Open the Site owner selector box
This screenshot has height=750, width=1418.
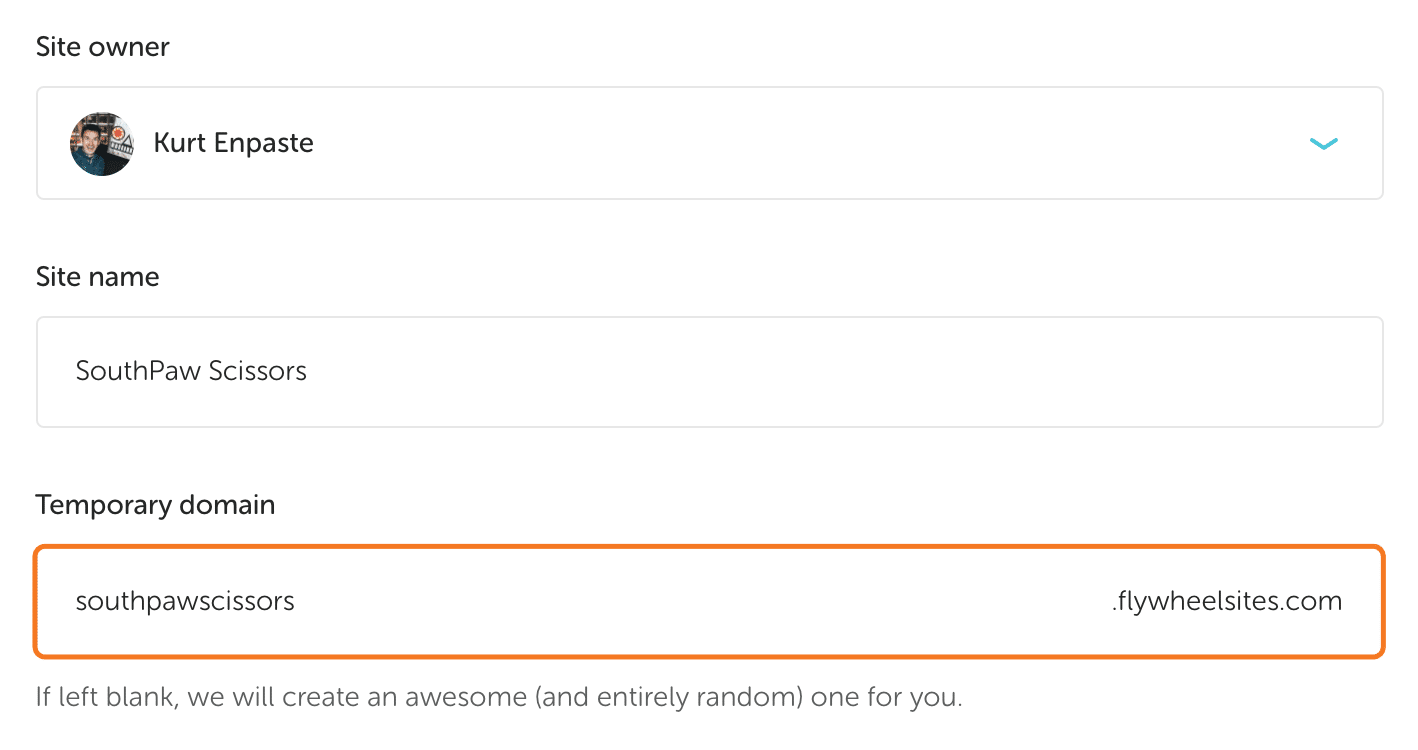710,143
